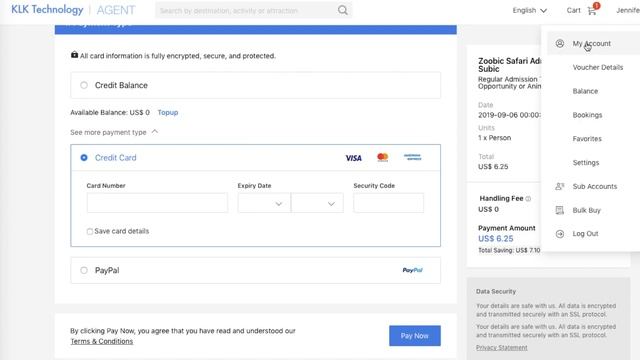Click the Mastercard logo
Image resolution: width=640 pixels, height=360 pixels.
(382, 157)
